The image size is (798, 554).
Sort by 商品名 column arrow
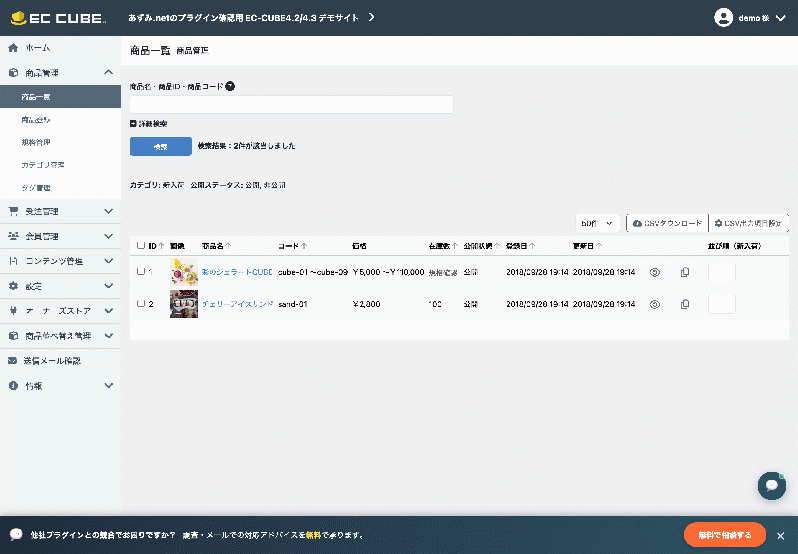tap(228, 246)
